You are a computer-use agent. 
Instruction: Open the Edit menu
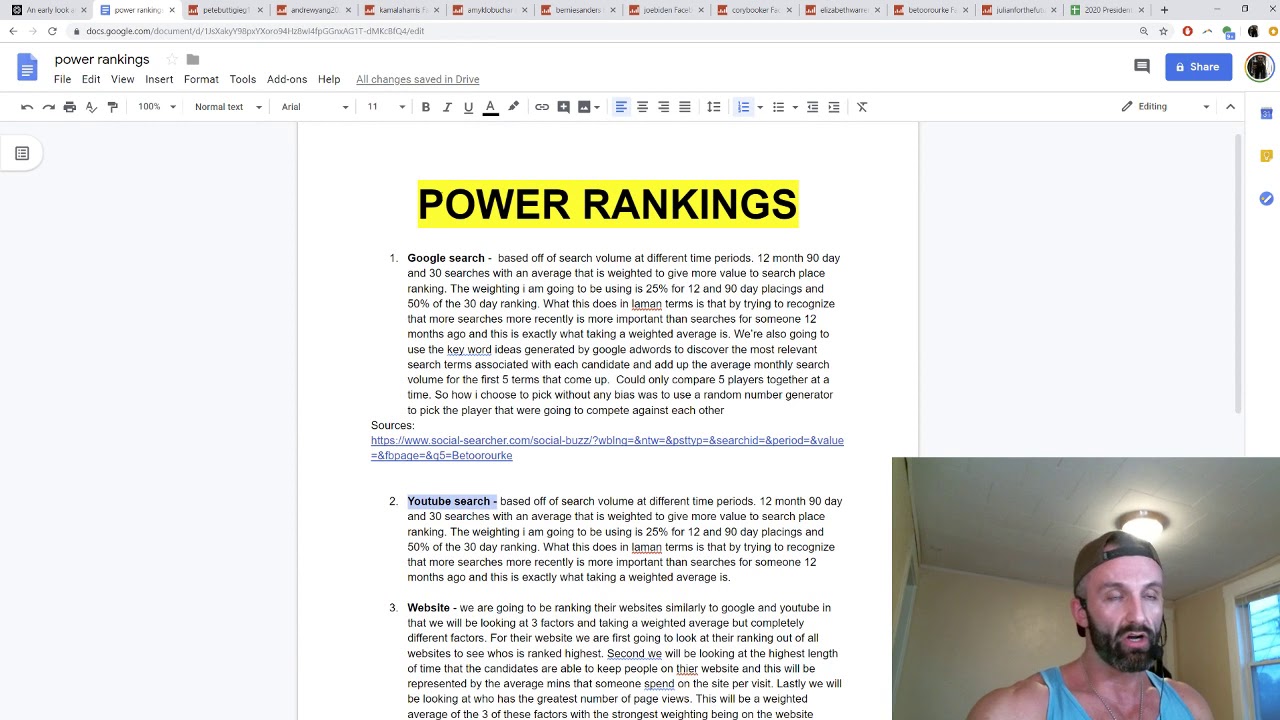click(91, 80)
